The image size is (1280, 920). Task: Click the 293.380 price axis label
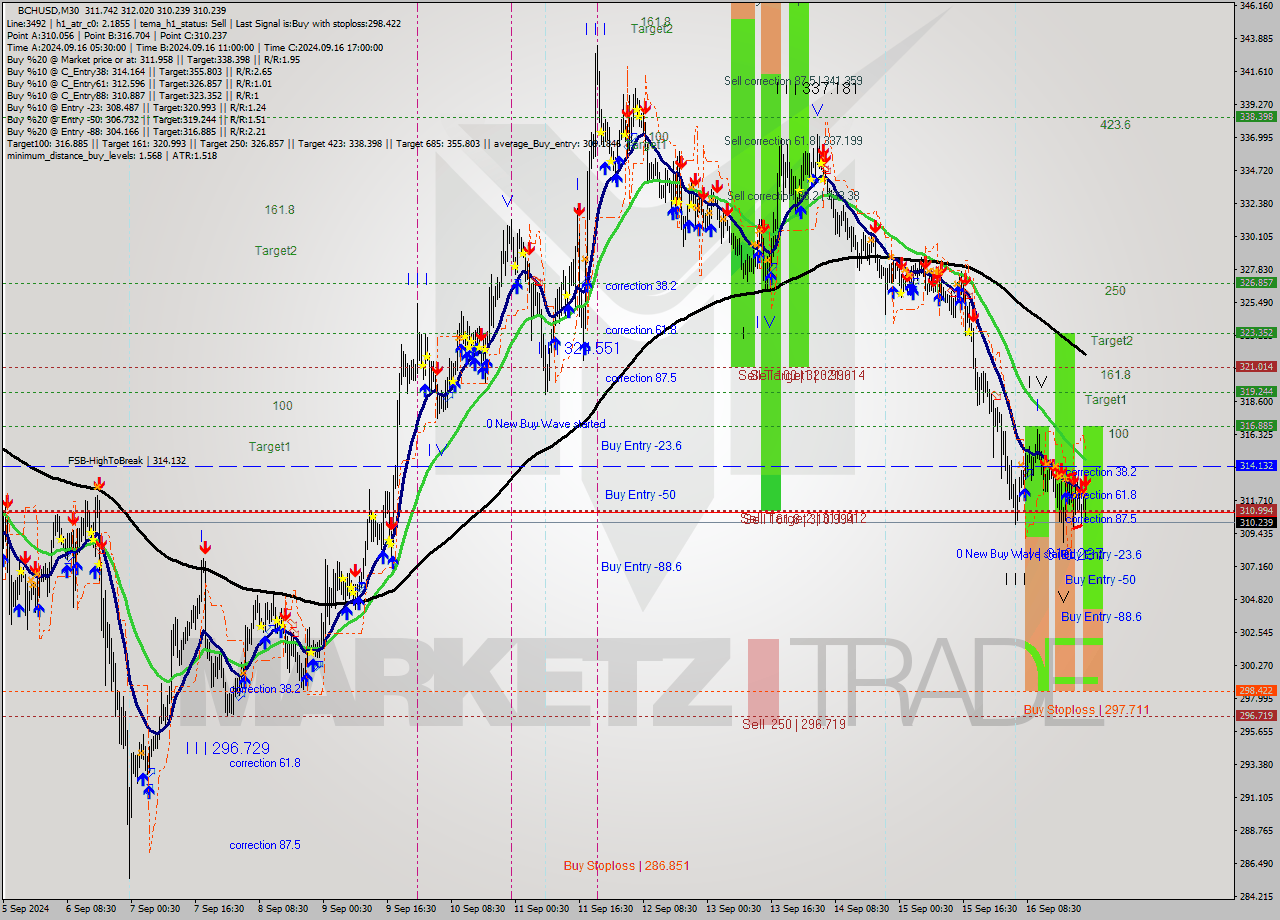tap(1255, 765)
